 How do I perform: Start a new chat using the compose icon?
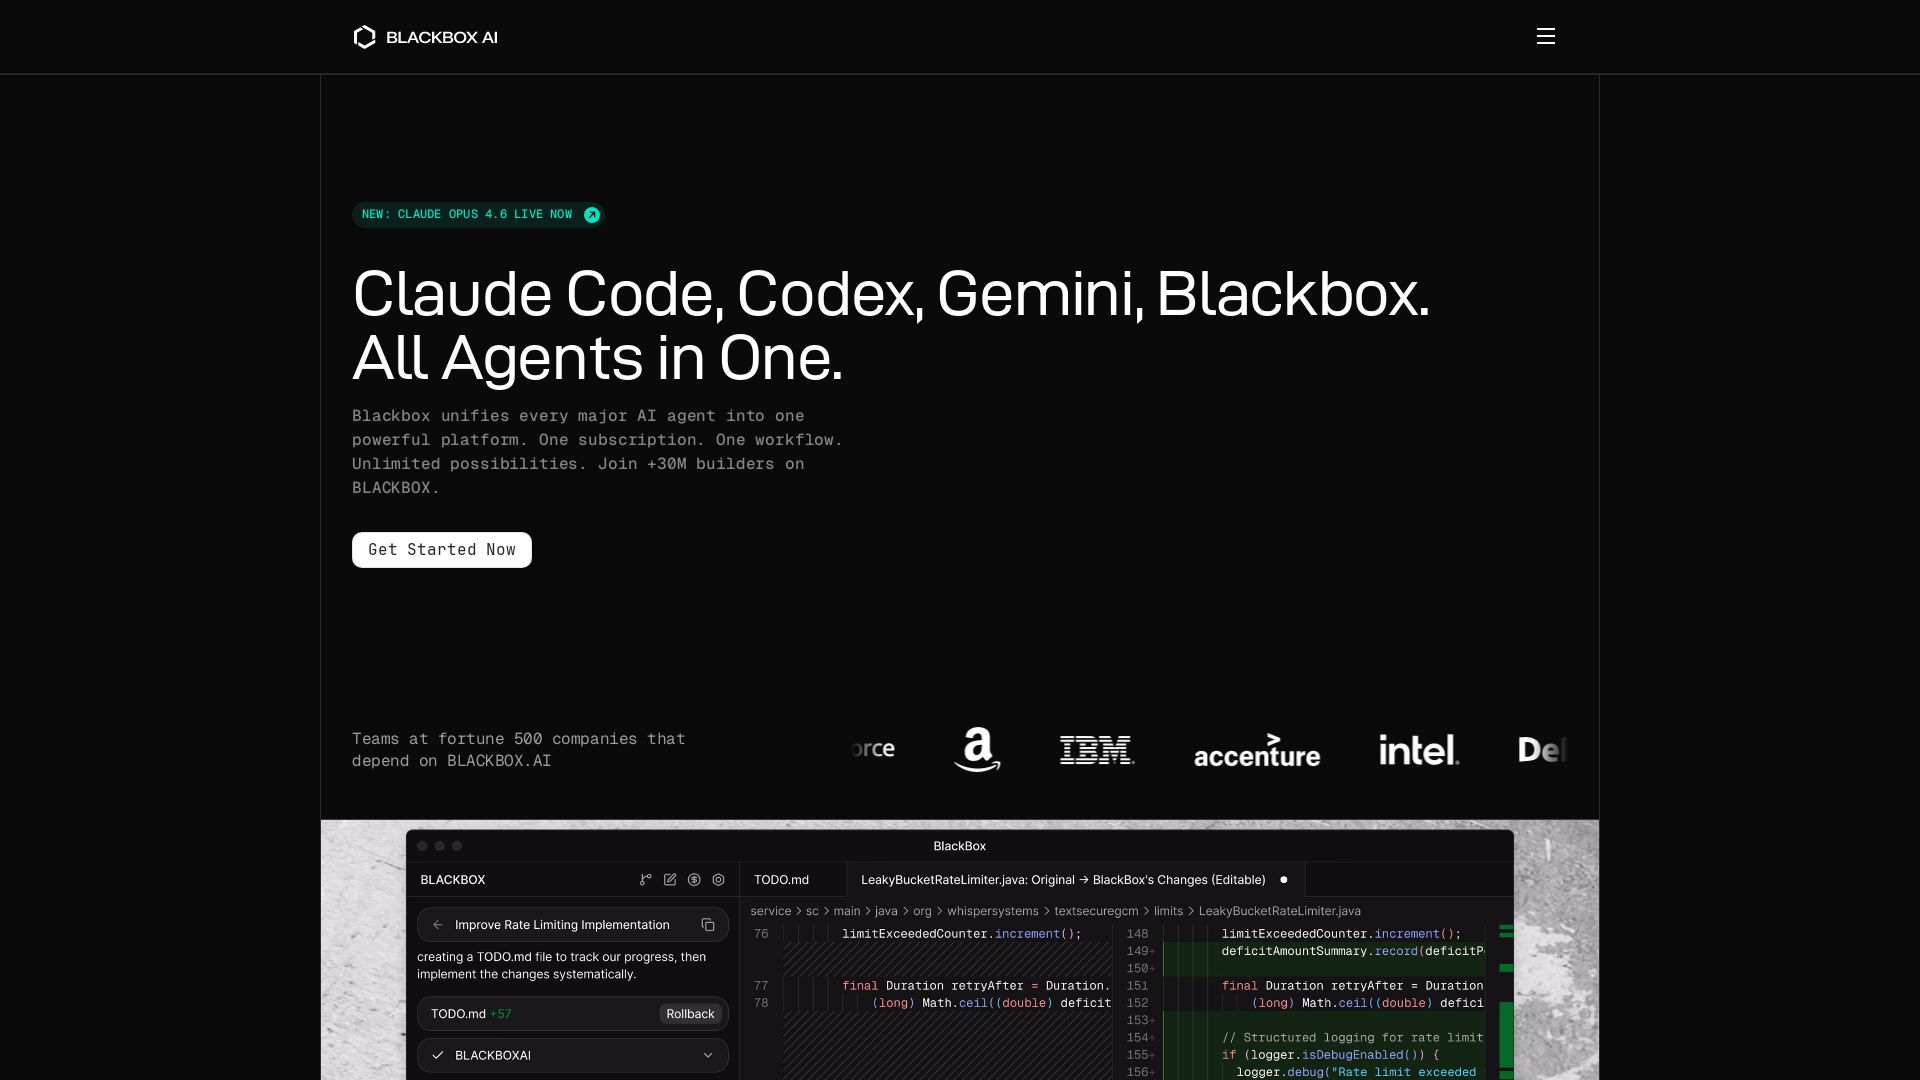pos(670,879)
